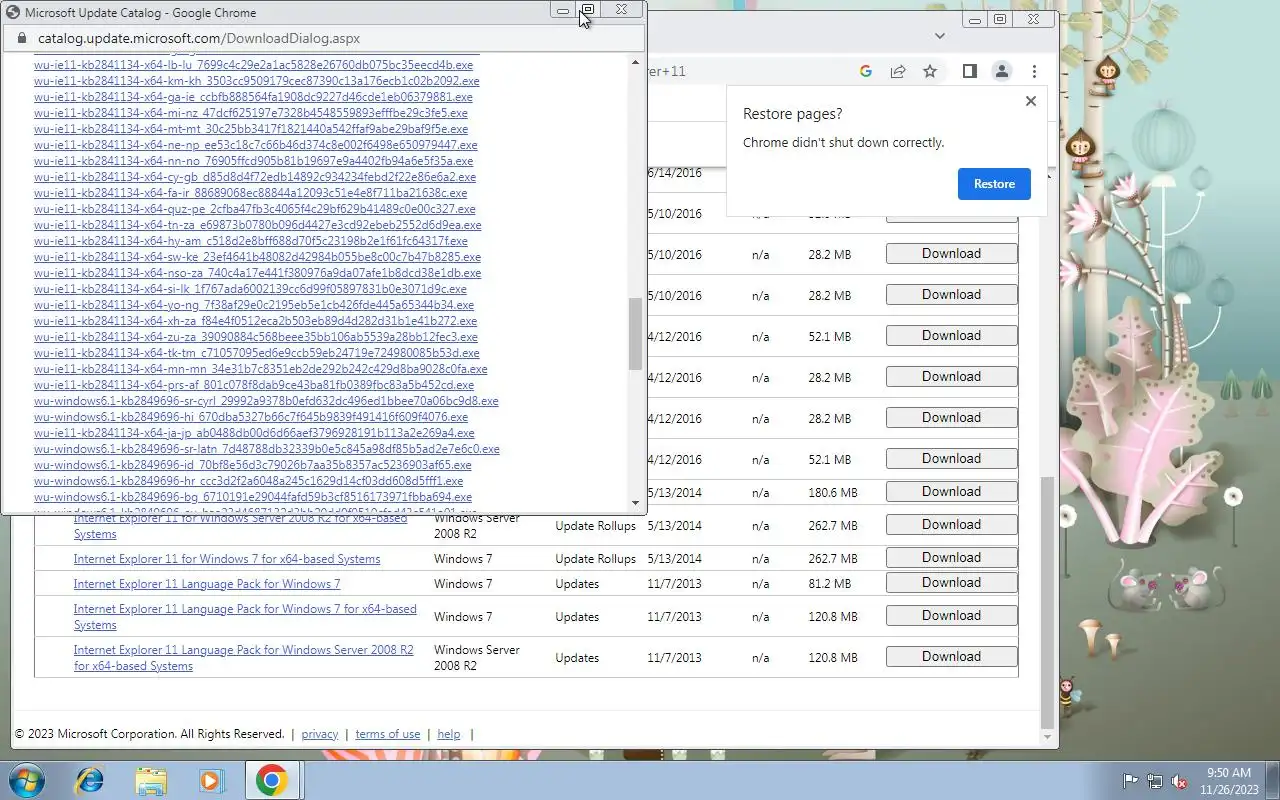Viewport: 1280px width, 800px height.
Task: Download the x64-lb-lu language pack file
Action: click(x=253, y=65)
